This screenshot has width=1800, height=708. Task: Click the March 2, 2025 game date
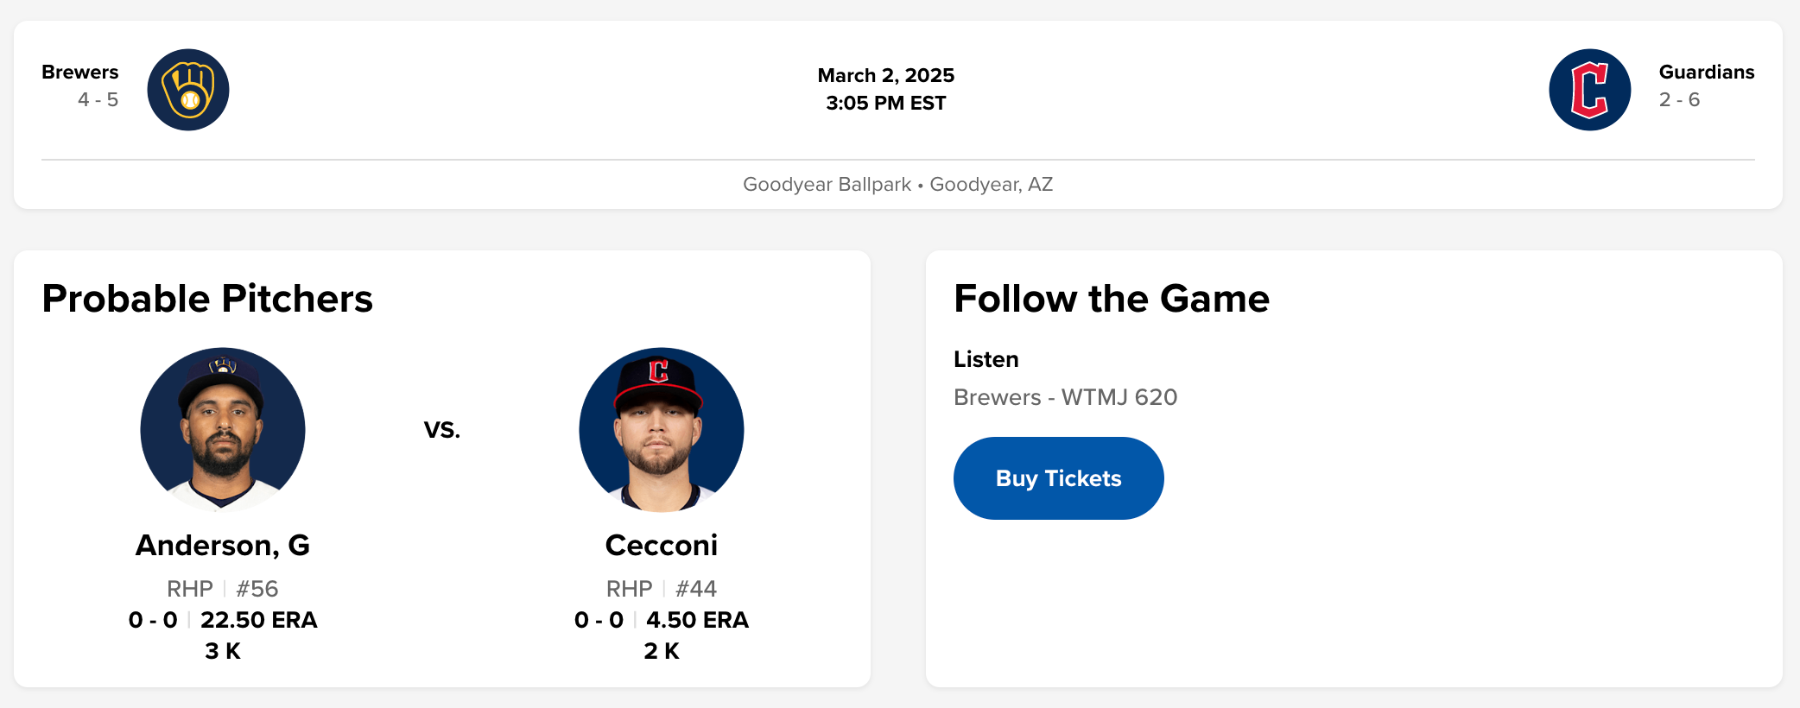[x=886, y=75]
